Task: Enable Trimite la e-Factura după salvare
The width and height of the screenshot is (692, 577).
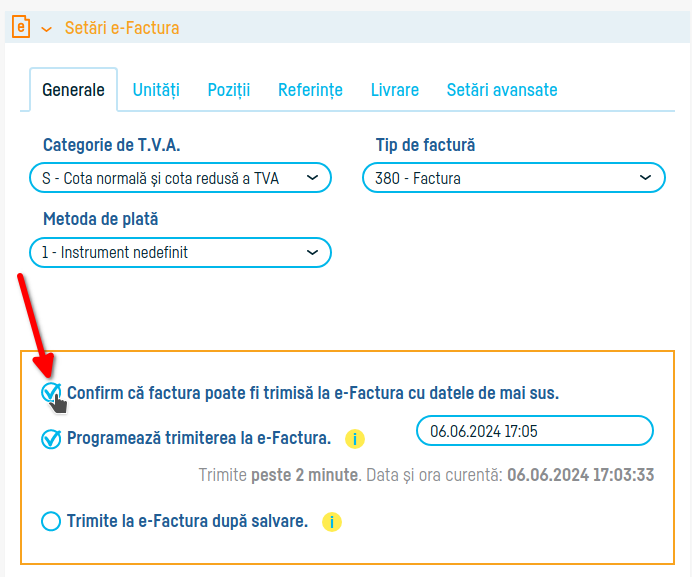Action: tap(51, 521)
